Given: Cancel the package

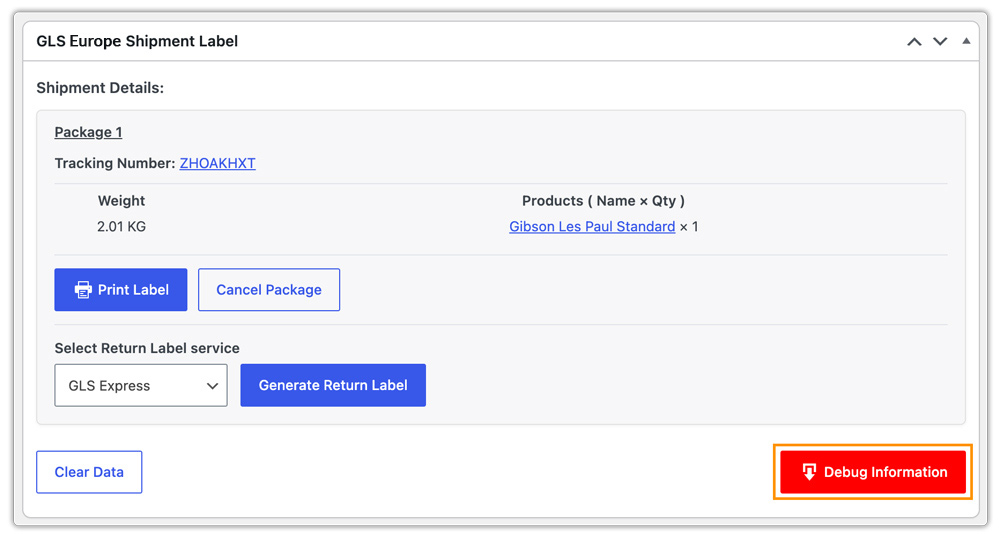Looking at the screenshot, I should pos(268,290).
